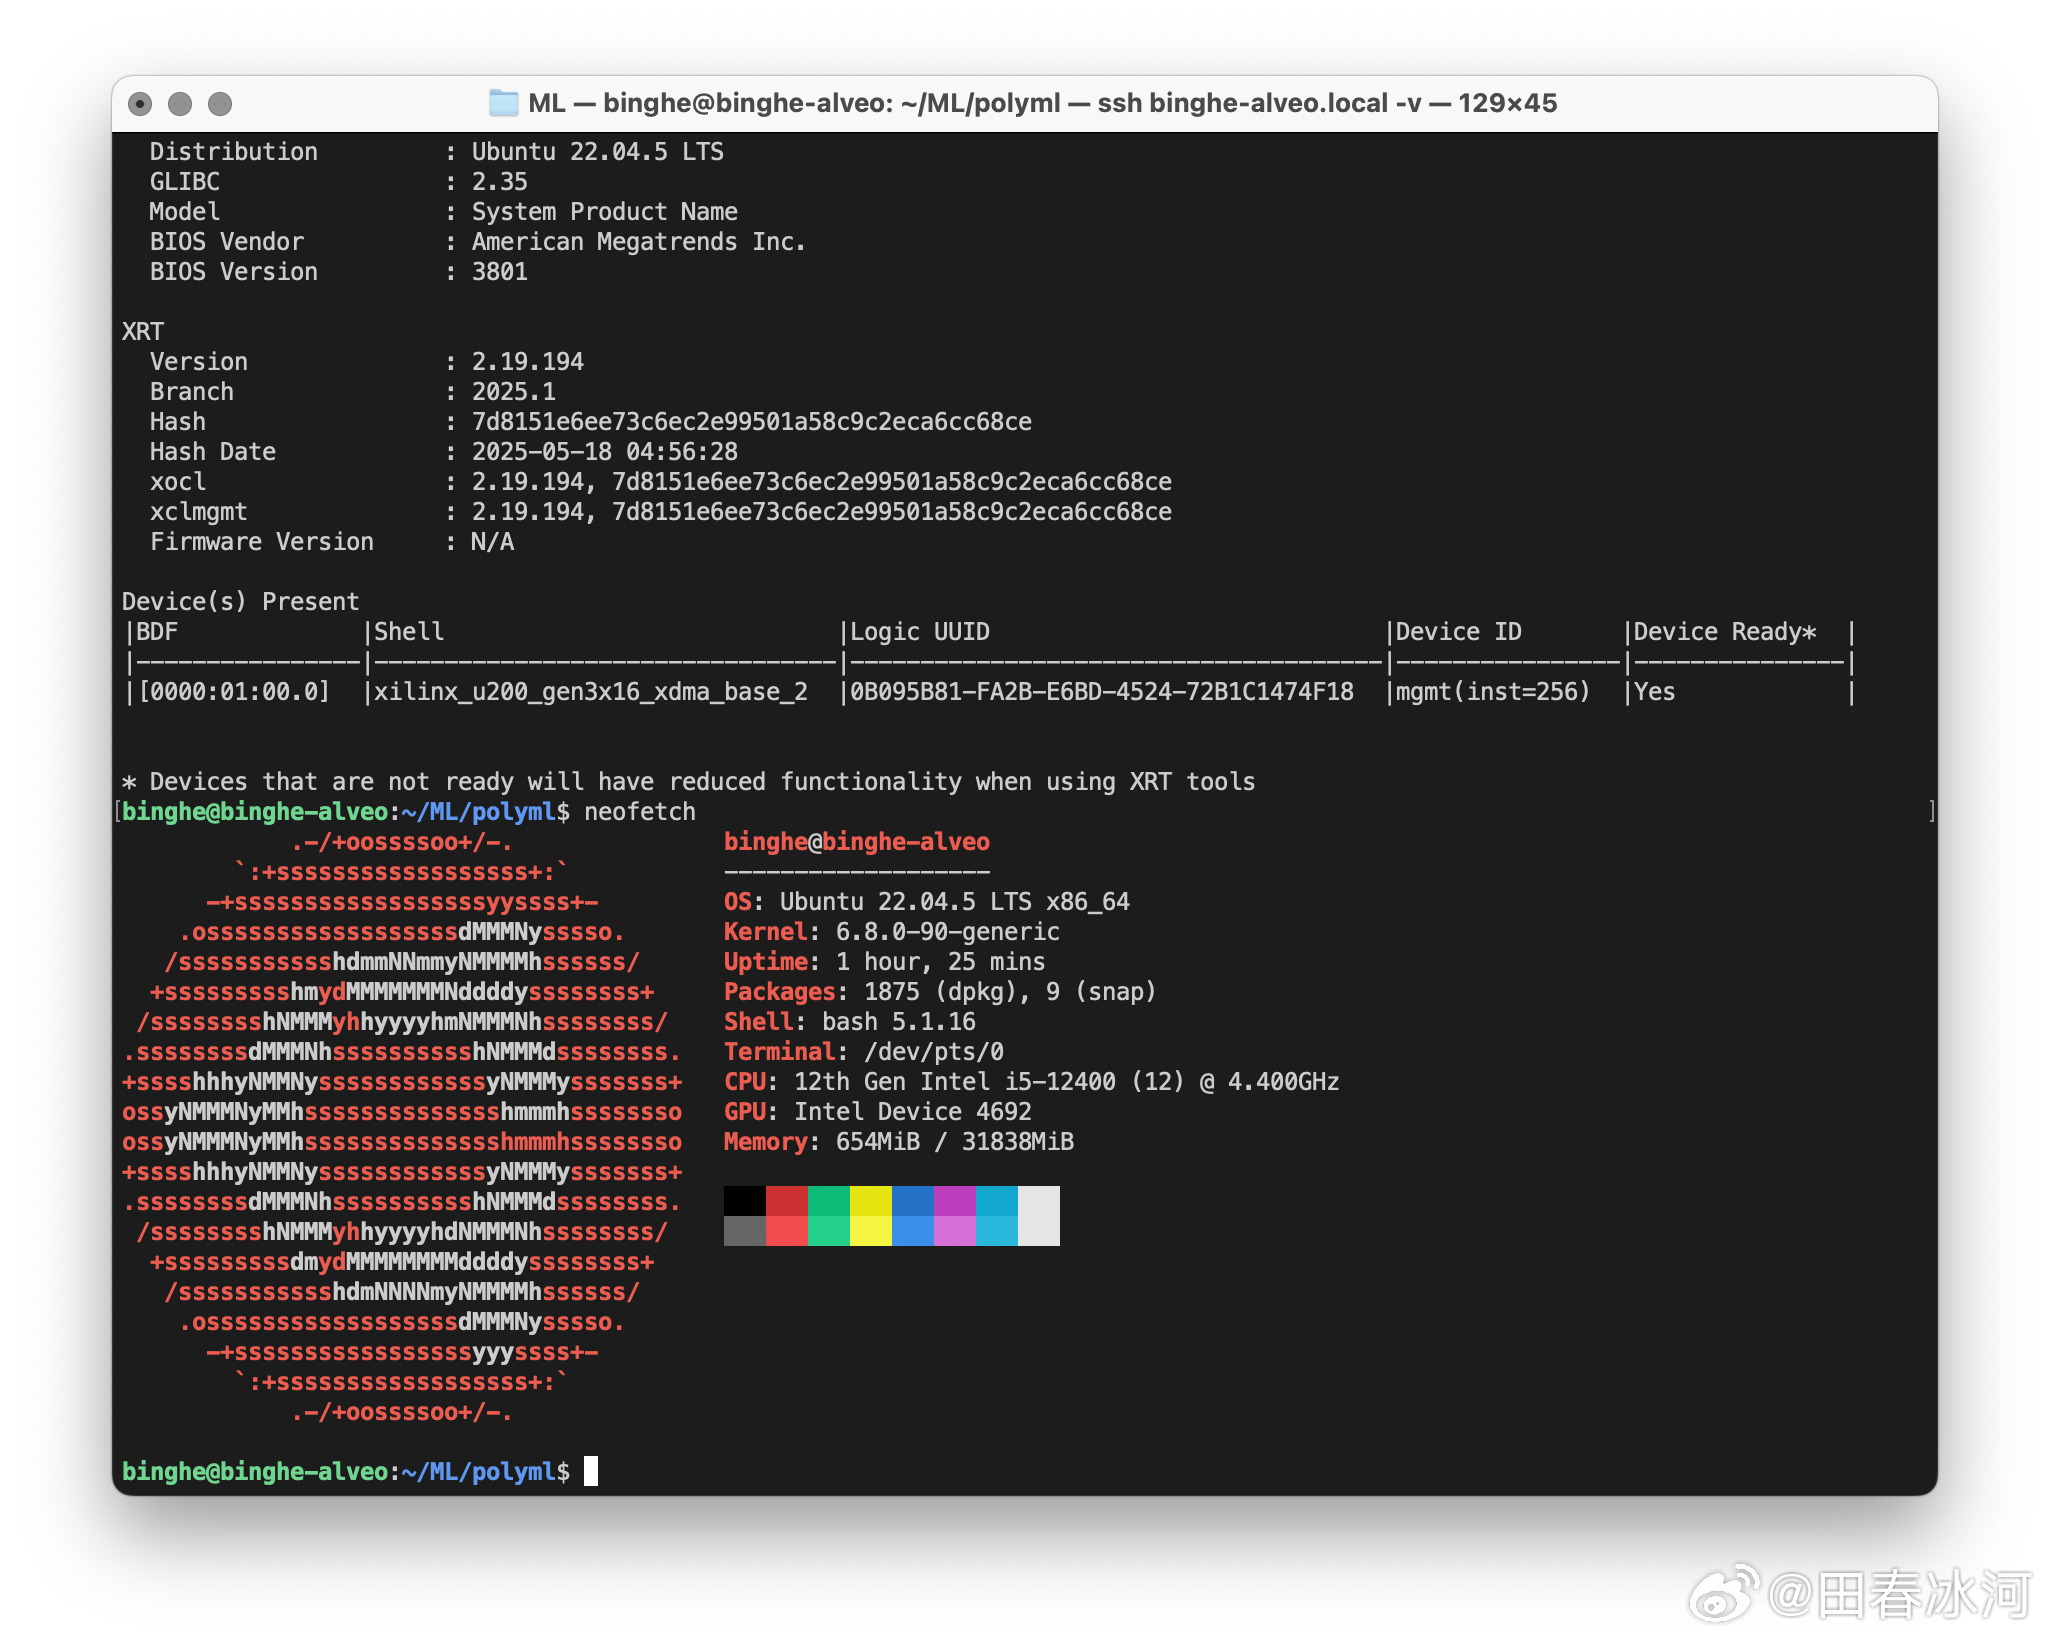Click the Logic UUID value in device table
Image resolution: width=2050 pixels, height=1644 pixels.
1101,692
